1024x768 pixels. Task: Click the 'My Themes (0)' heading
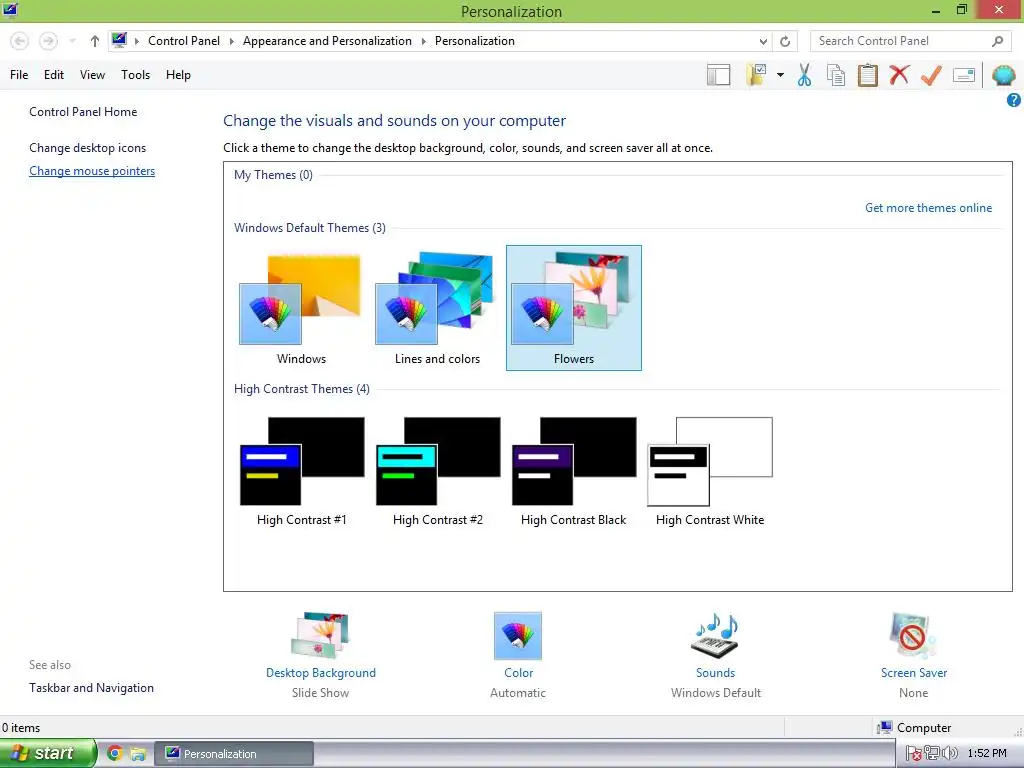pos(273,175)
